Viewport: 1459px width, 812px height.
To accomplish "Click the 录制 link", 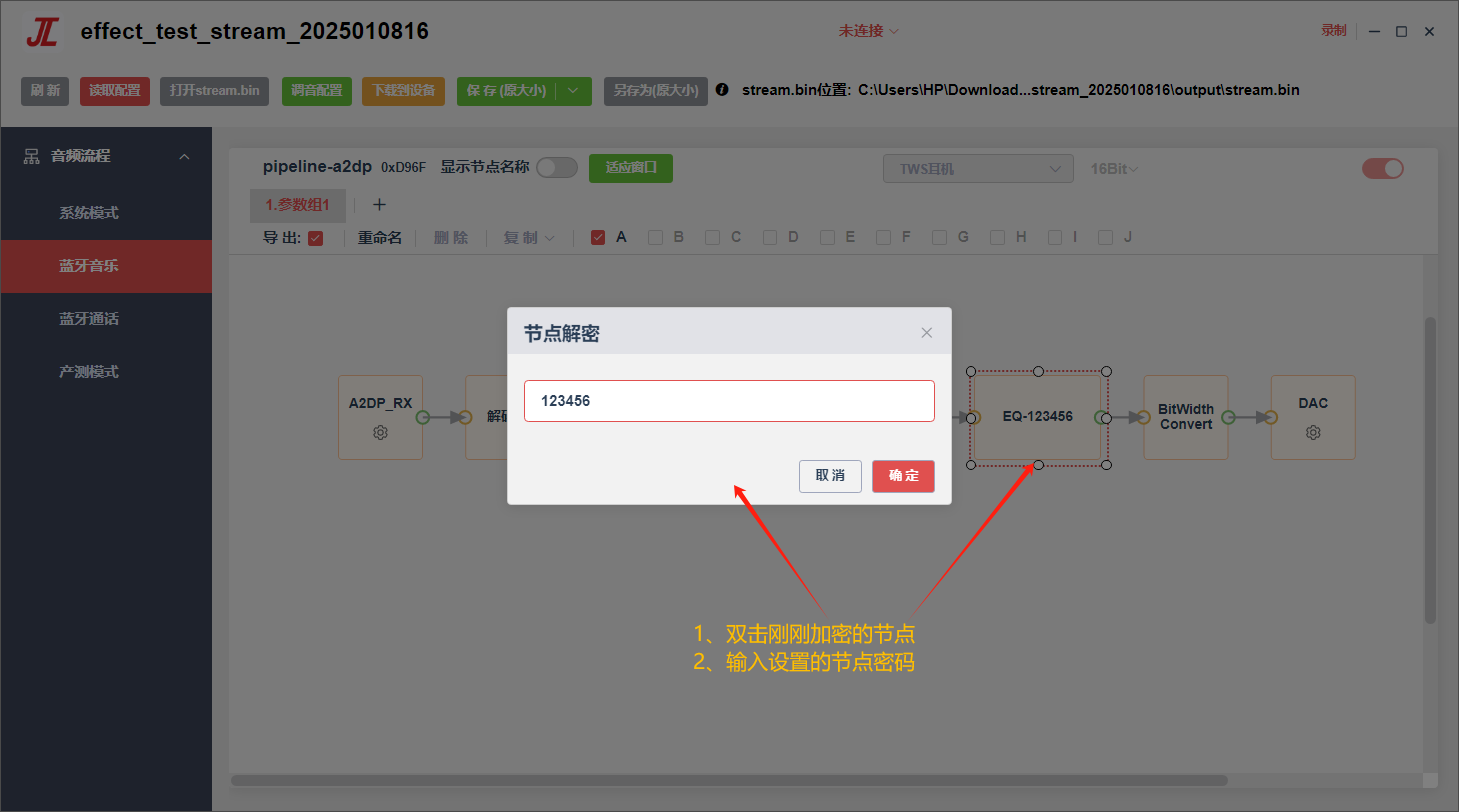I will 1333,31.
